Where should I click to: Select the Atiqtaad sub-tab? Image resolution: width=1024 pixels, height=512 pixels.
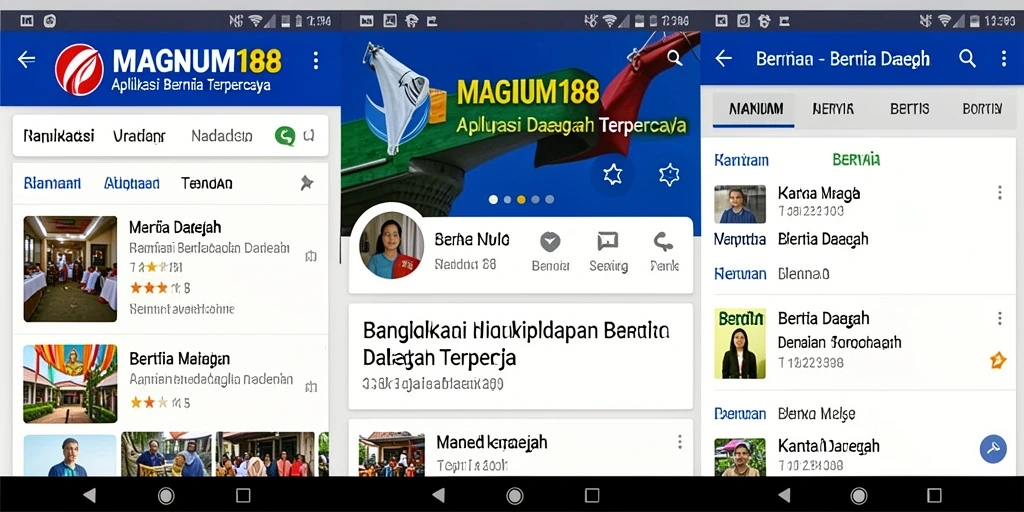click(131, 184)
